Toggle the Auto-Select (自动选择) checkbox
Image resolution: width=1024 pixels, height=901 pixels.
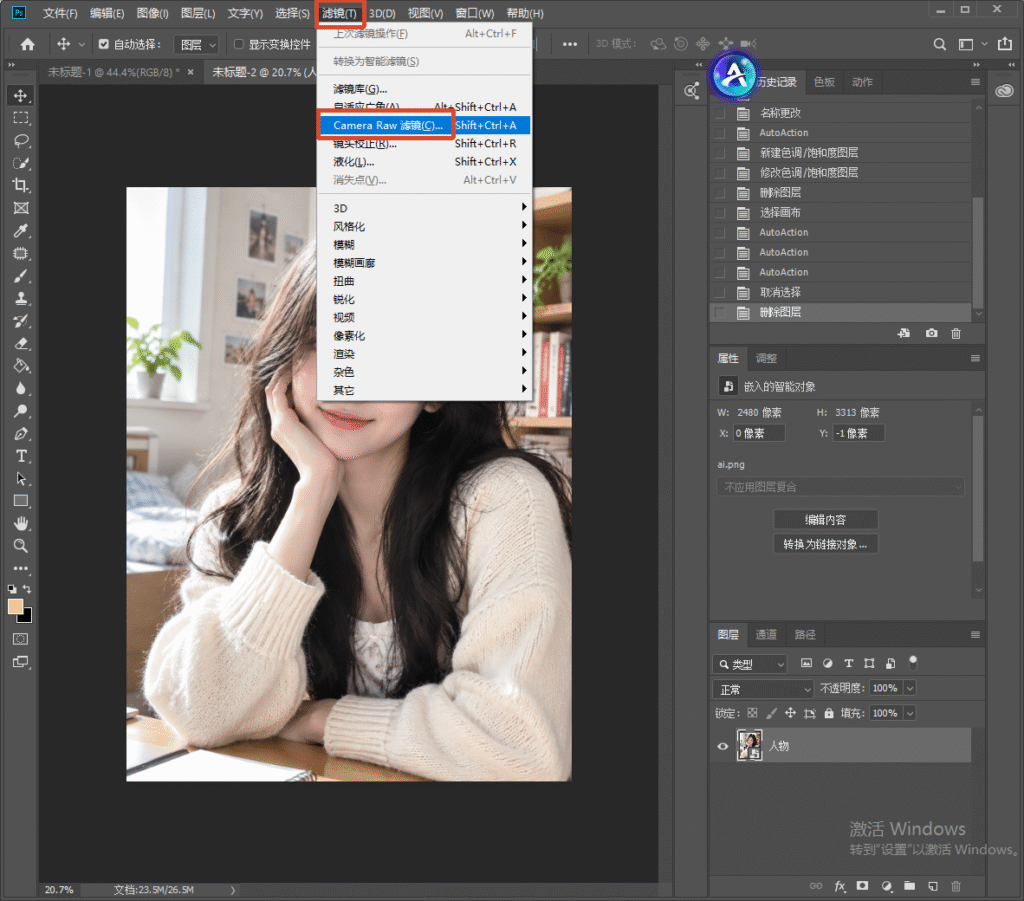103,44
